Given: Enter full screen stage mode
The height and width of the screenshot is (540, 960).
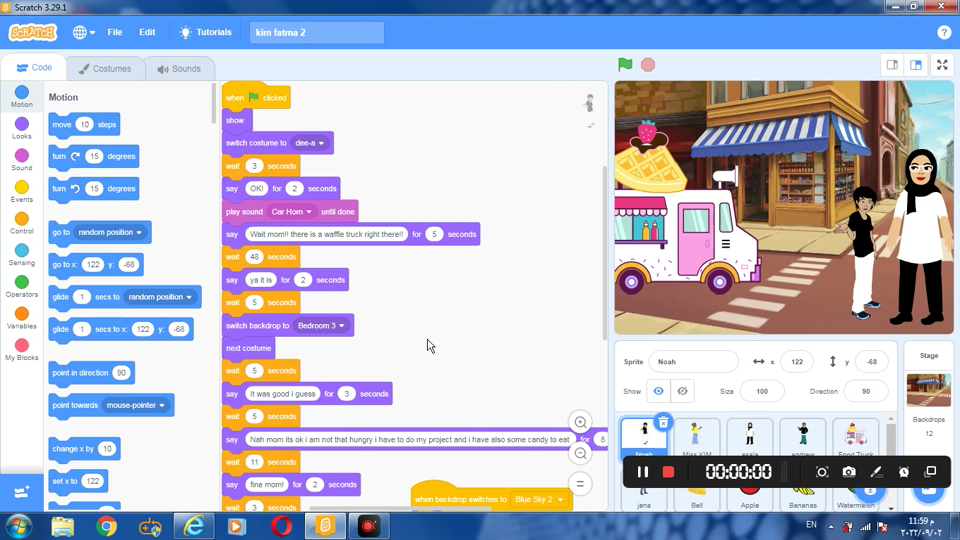Looking at the screenshot, I should pos(942,65).
